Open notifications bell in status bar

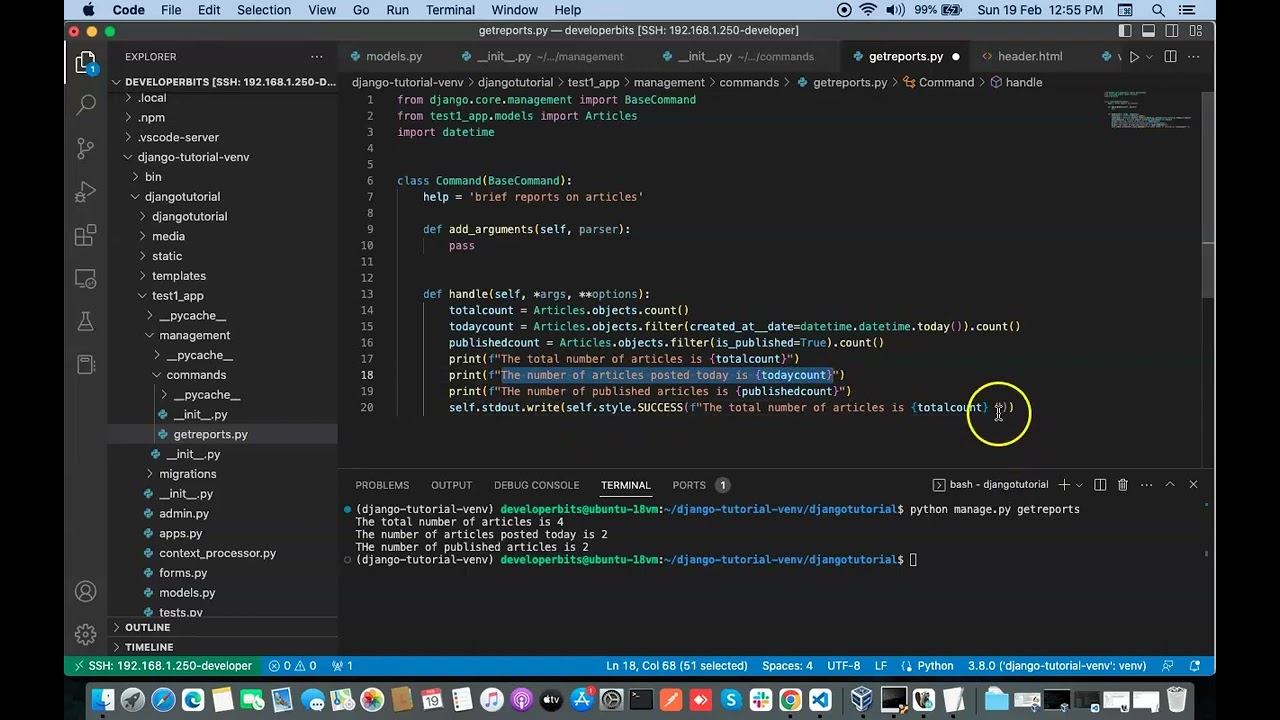1195,666
